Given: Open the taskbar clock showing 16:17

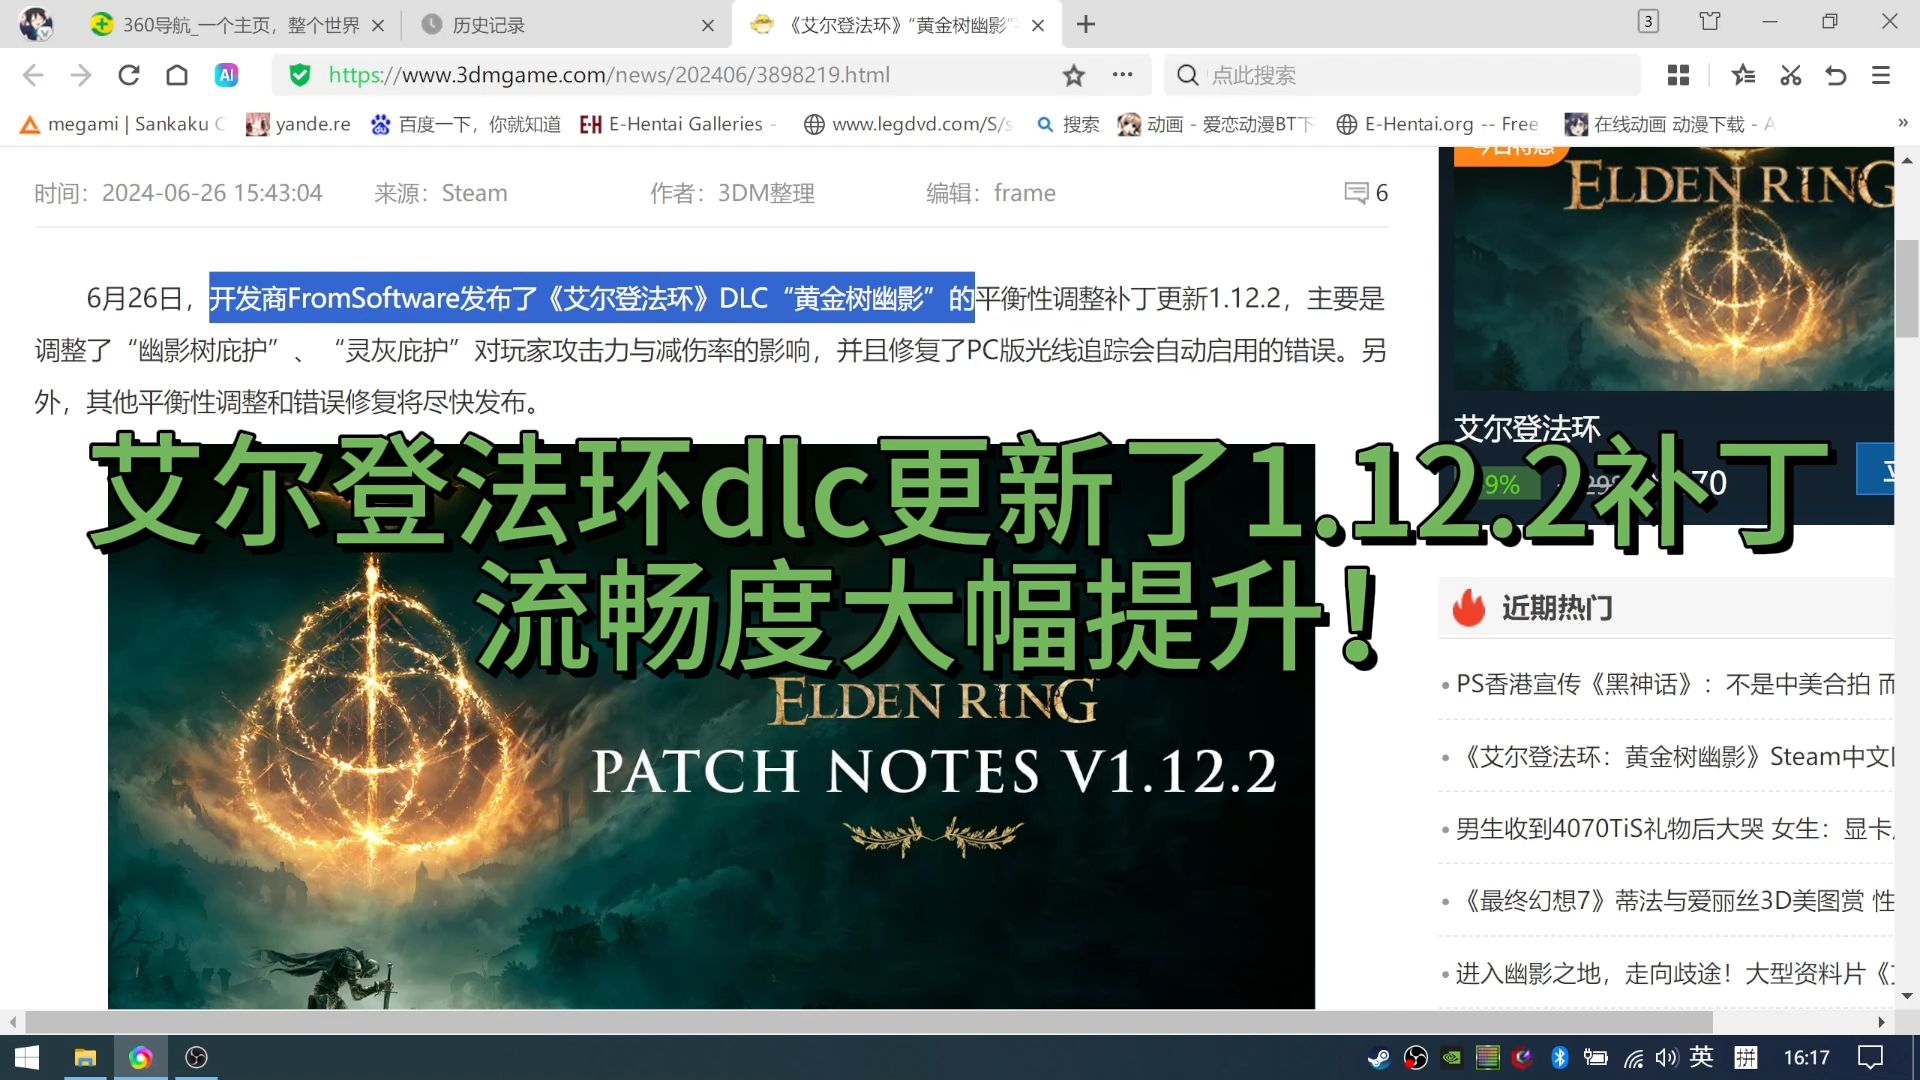Looking at the screenshot, I should pos(1806,1057).
